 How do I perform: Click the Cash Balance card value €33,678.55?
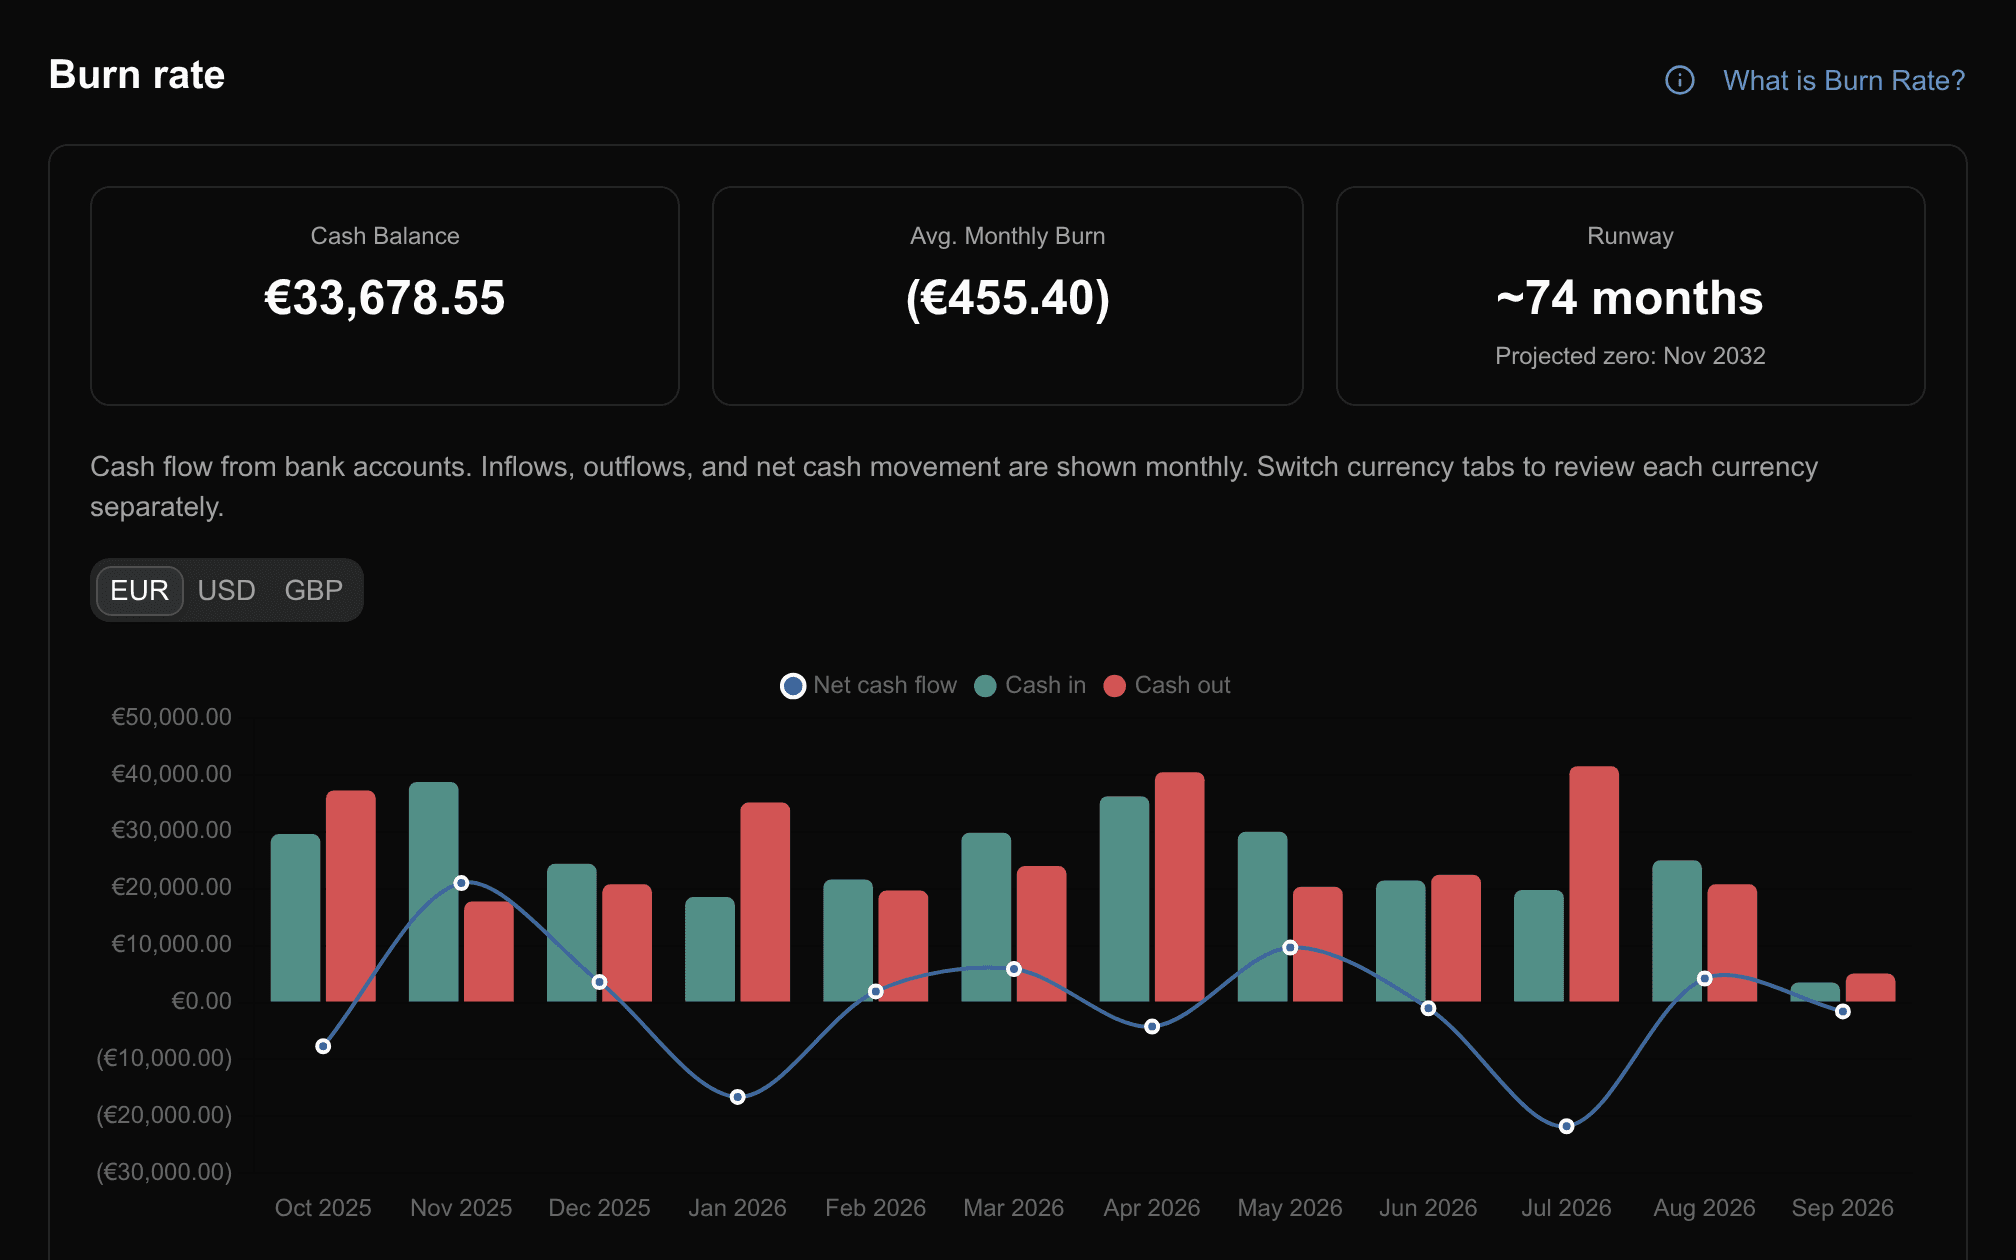(x=385, y=298)
